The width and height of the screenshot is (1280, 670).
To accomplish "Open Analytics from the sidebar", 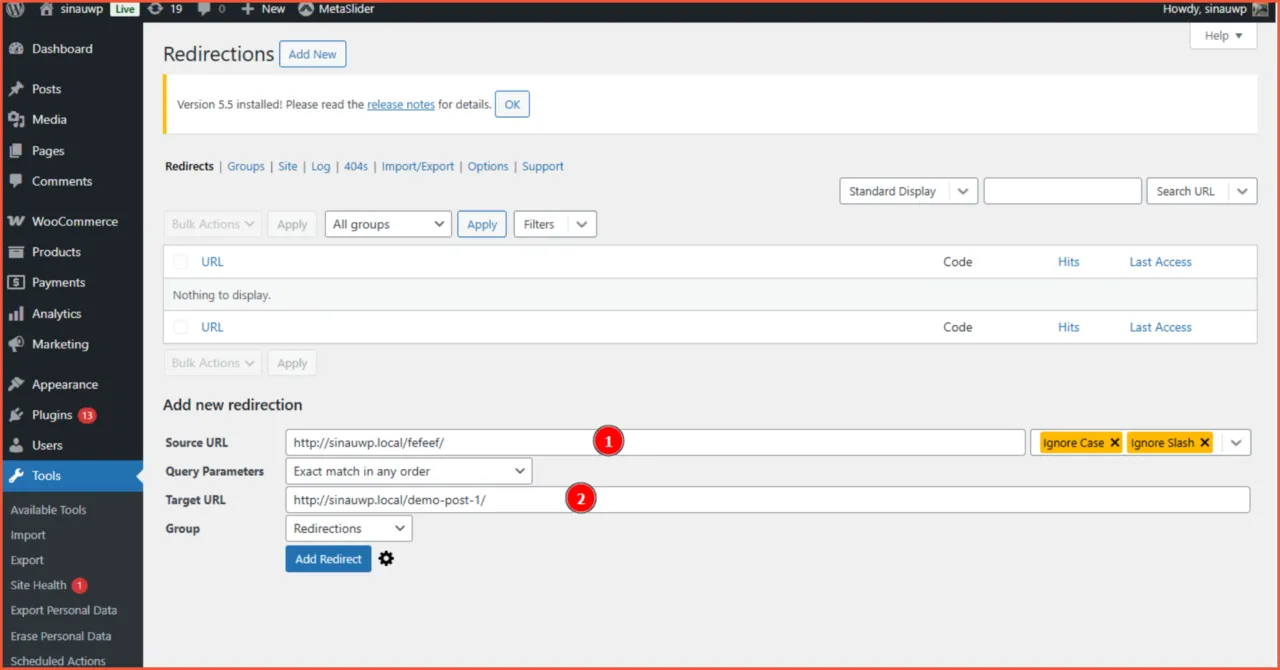I will pyautogui.click(x=57, y=313).
